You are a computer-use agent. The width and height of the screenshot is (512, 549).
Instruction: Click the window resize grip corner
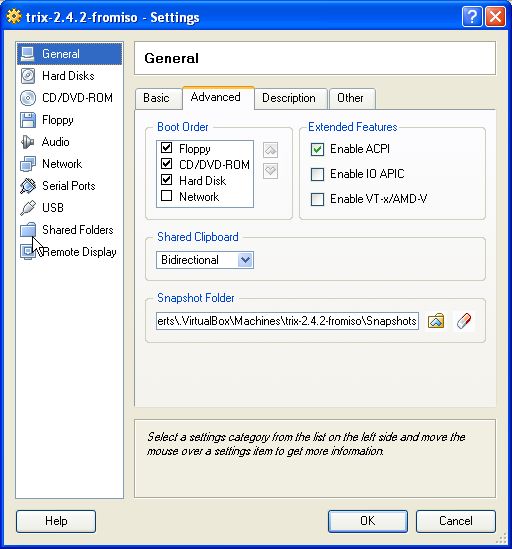501,539
